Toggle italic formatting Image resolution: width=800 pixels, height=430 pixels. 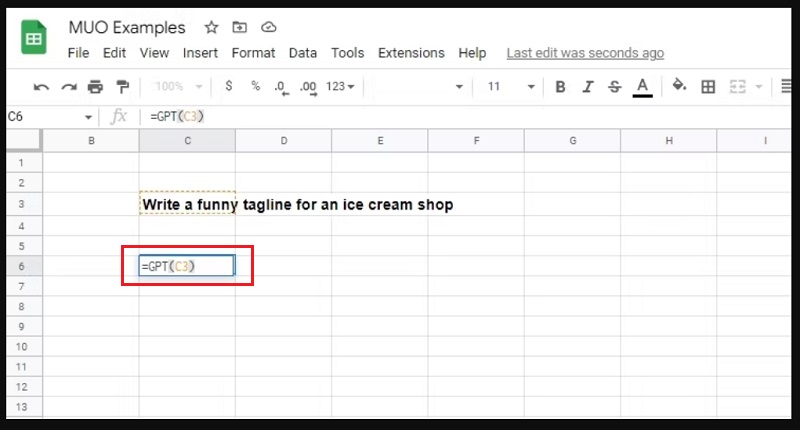point(588,87)
